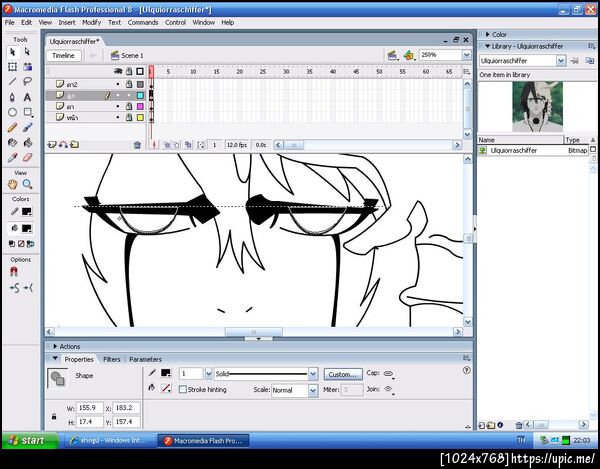Select the Pen tool

pos(12,97)
